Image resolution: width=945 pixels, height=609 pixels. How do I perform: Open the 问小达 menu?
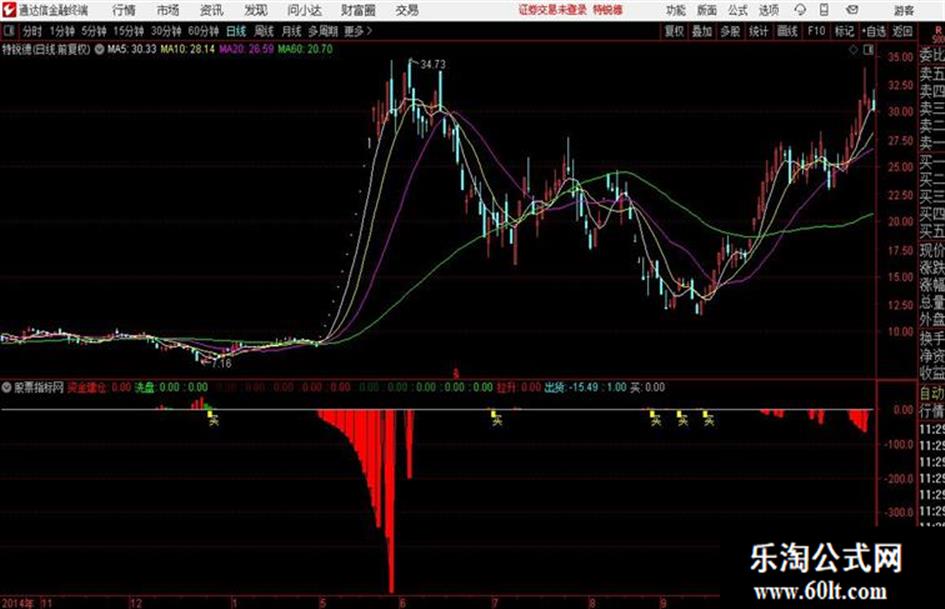(304, 10)
